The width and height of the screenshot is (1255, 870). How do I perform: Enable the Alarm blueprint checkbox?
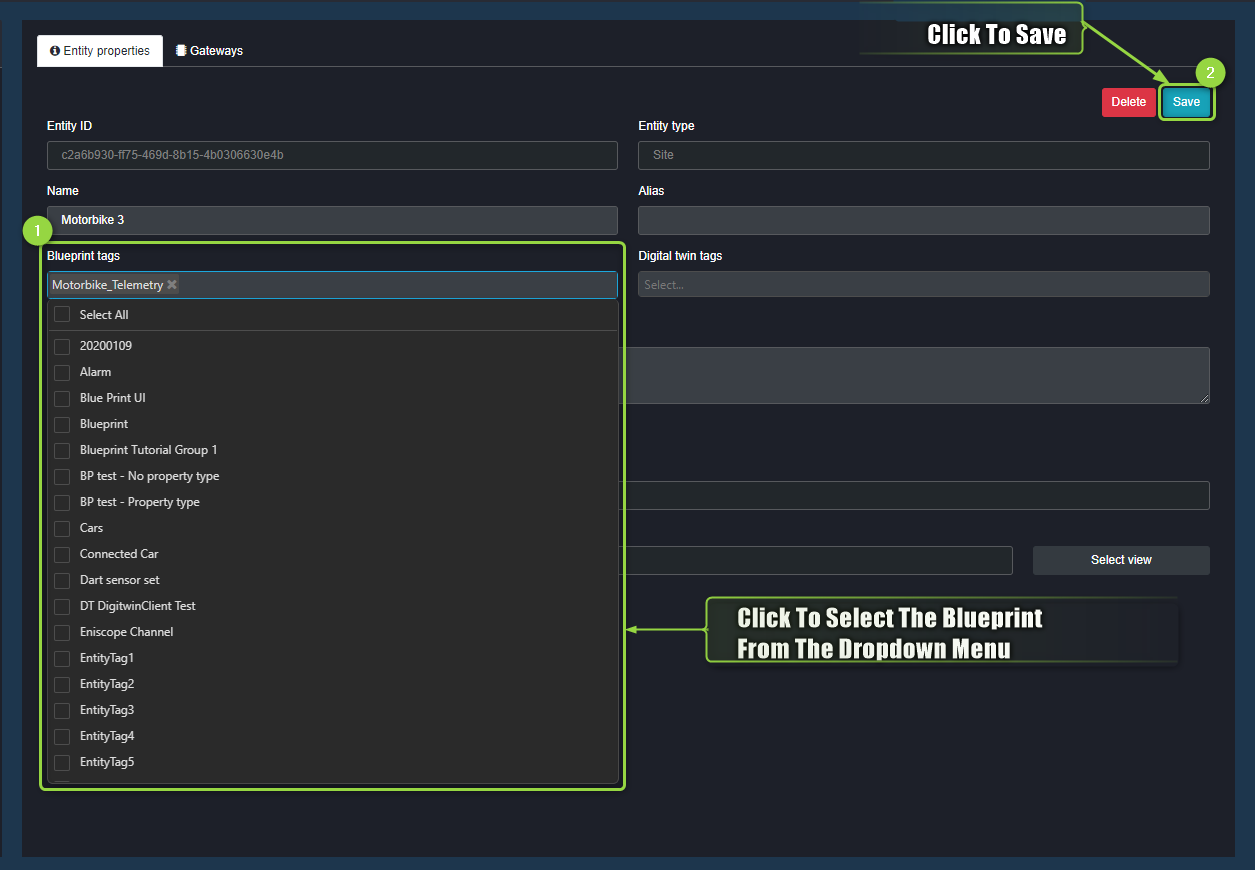tap(62, 372)
